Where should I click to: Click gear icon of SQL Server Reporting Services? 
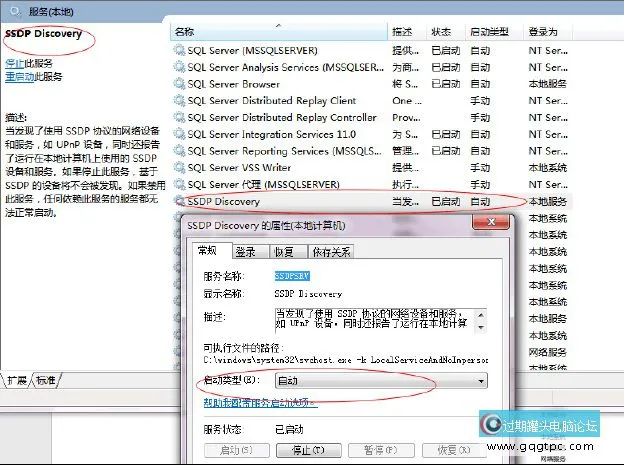tap(179, 151)
